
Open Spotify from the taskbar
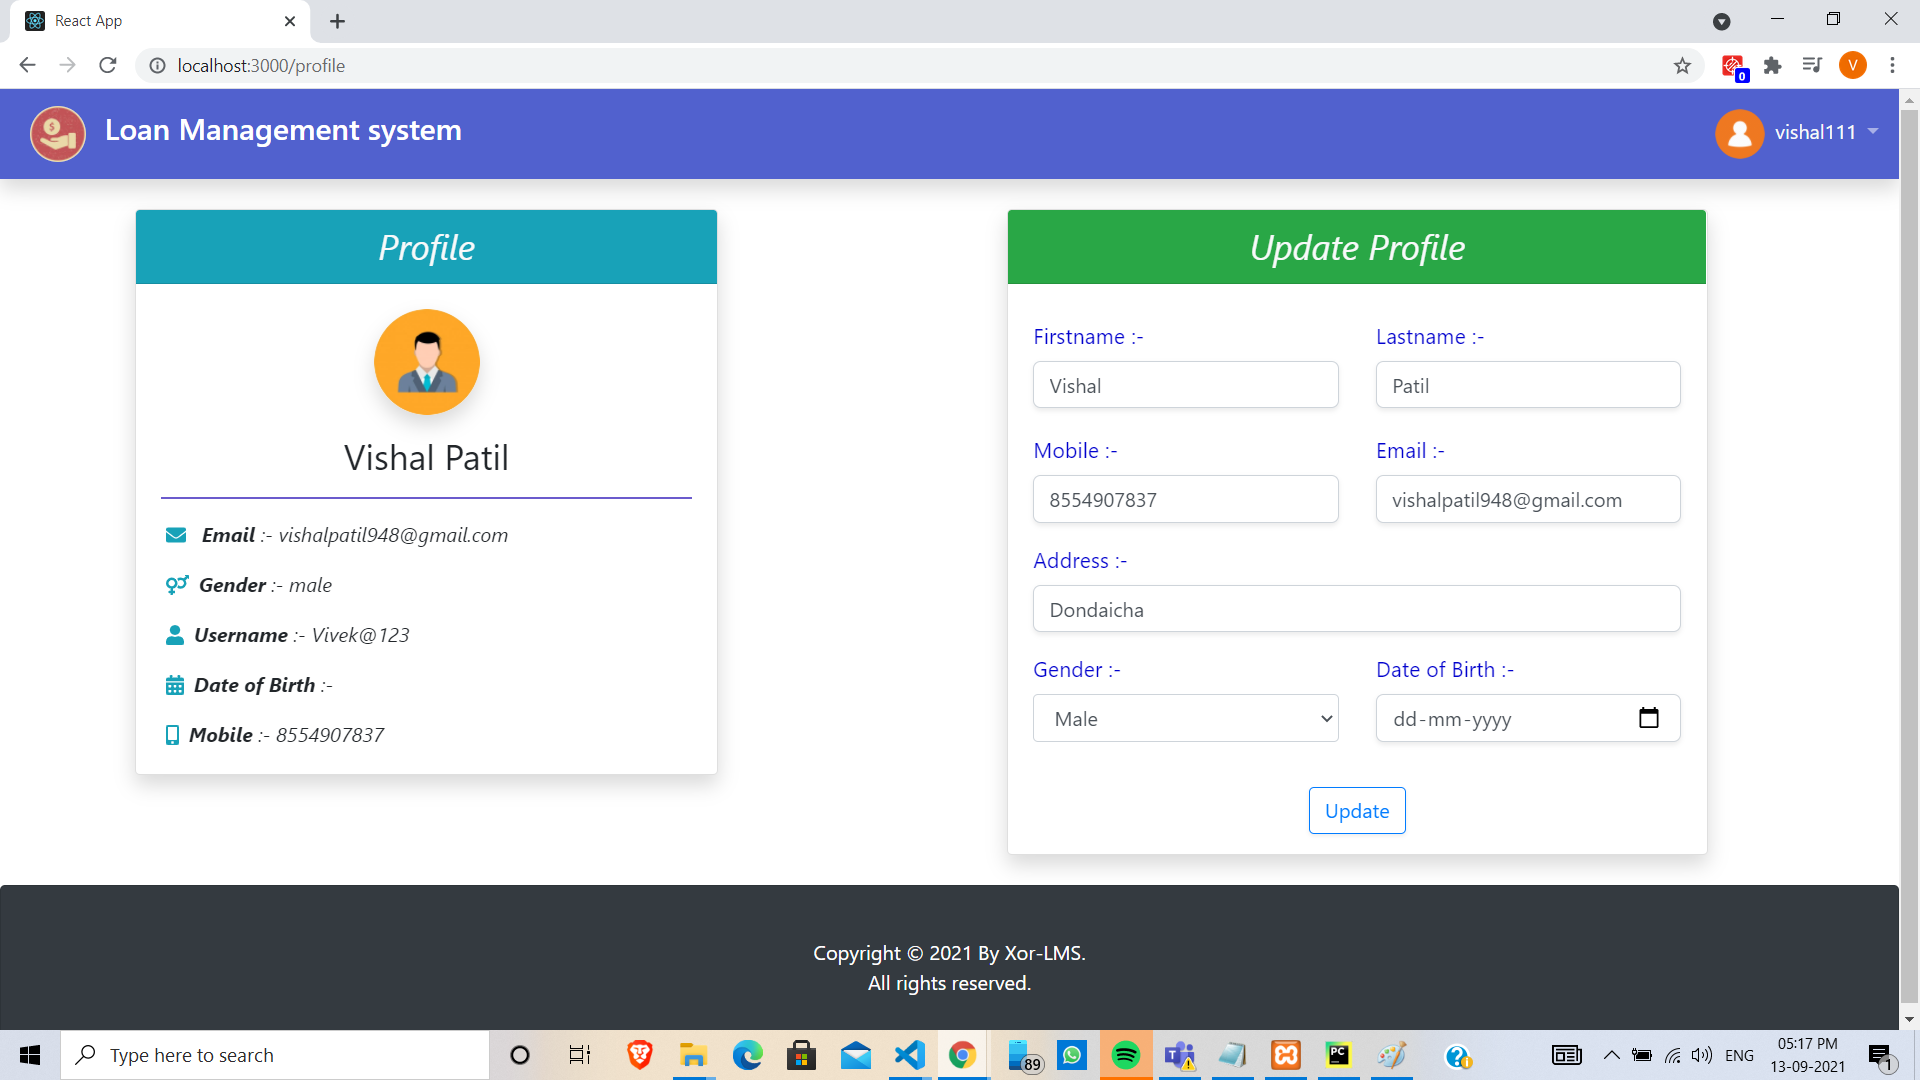click(1125, 1055)
